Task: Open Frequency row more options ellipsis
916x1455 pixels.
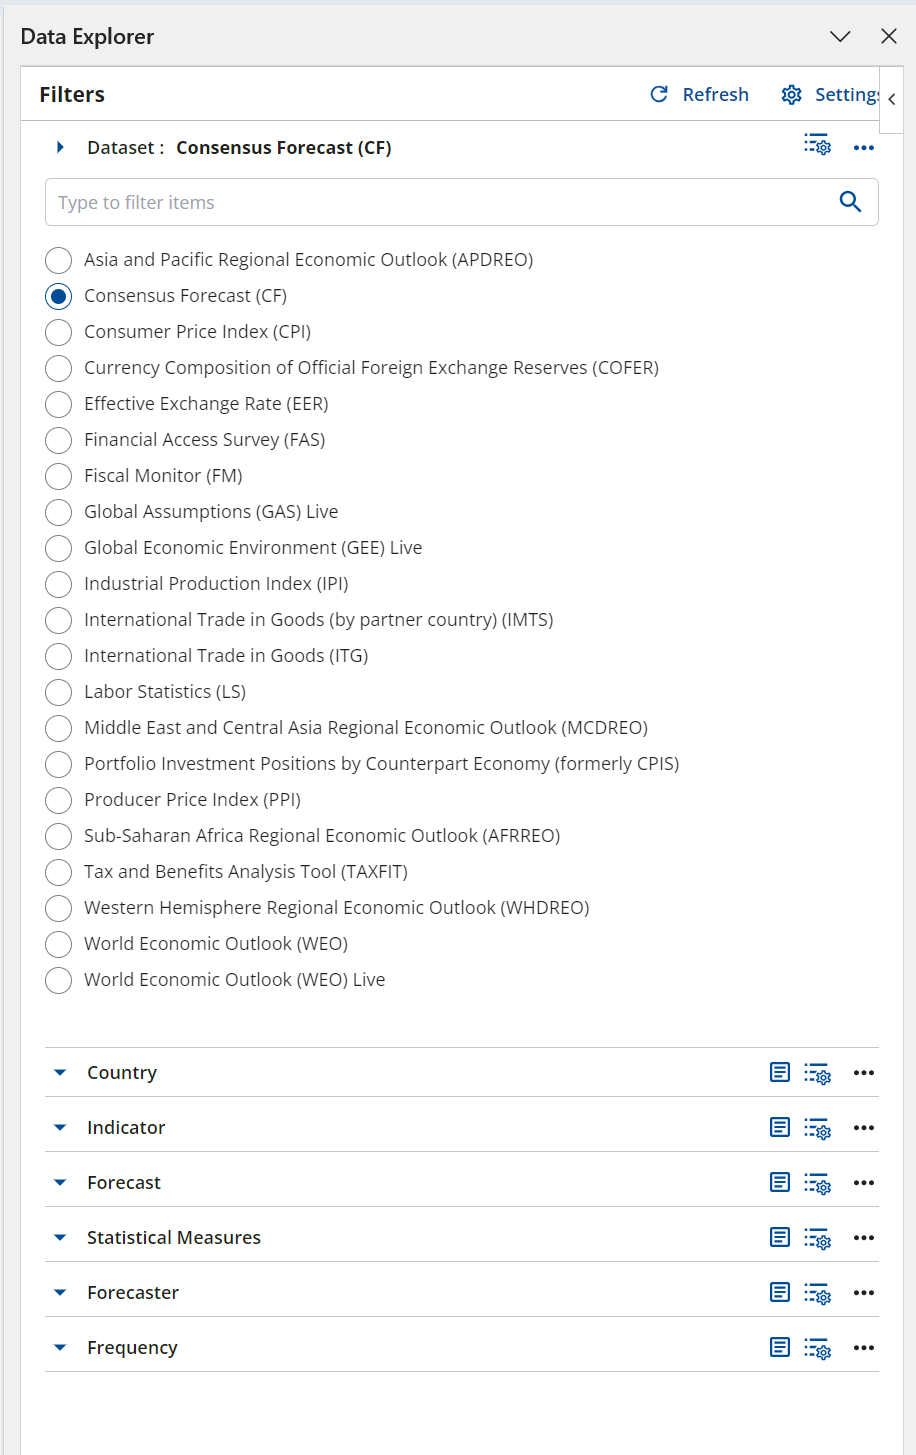Action: (x=864, y=1348)
